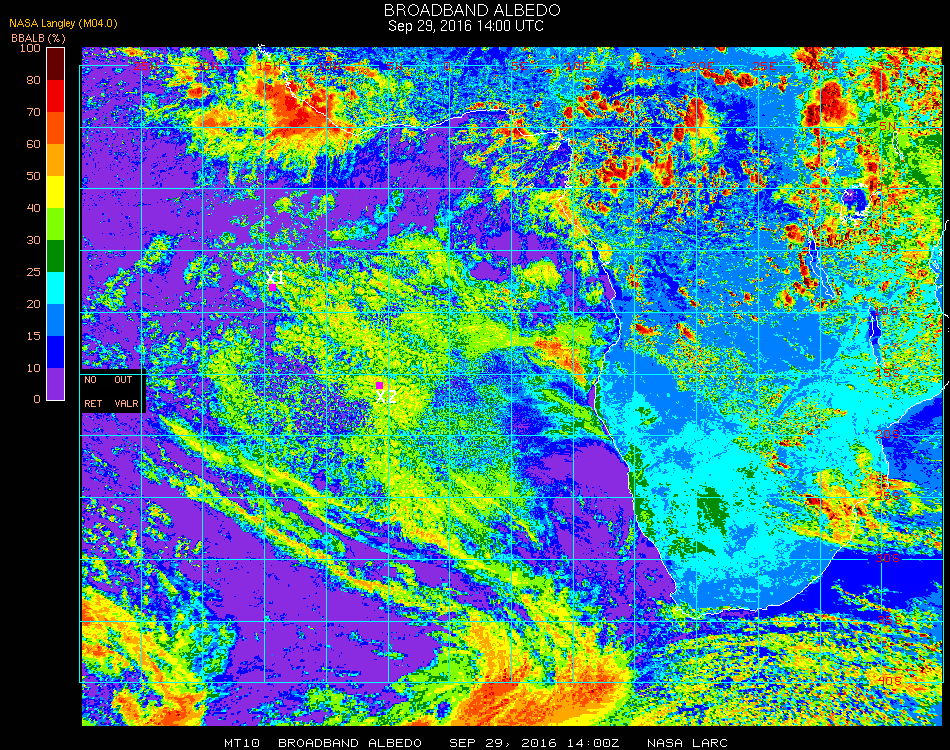Click the '40S' latitude label

click(889, 681)
